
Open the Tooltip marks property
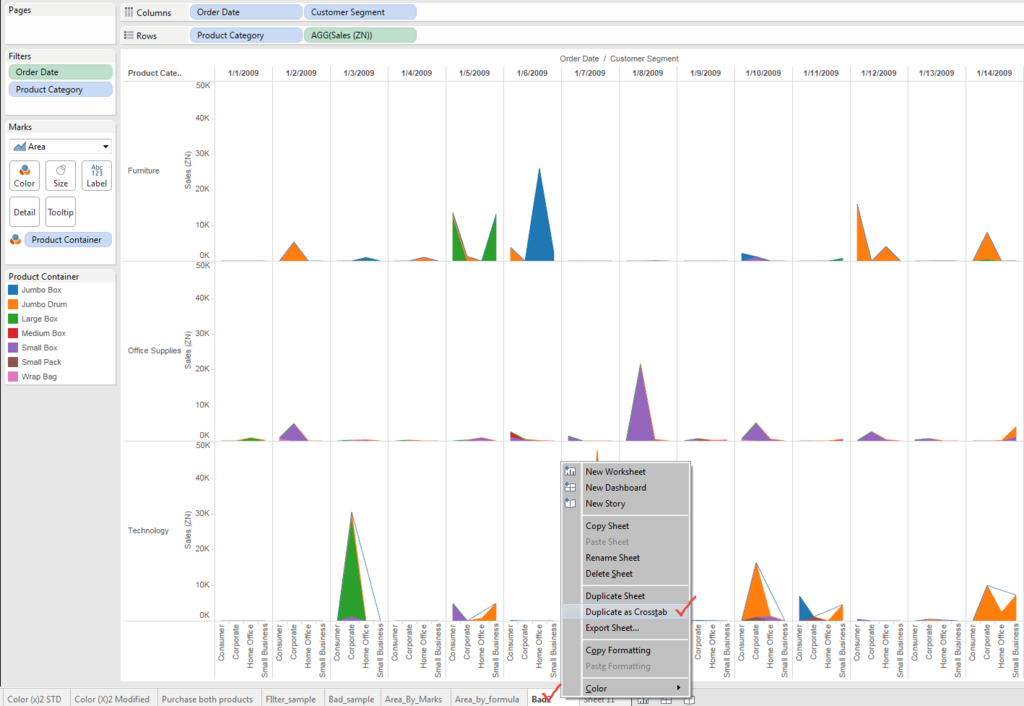pos(60,212)
